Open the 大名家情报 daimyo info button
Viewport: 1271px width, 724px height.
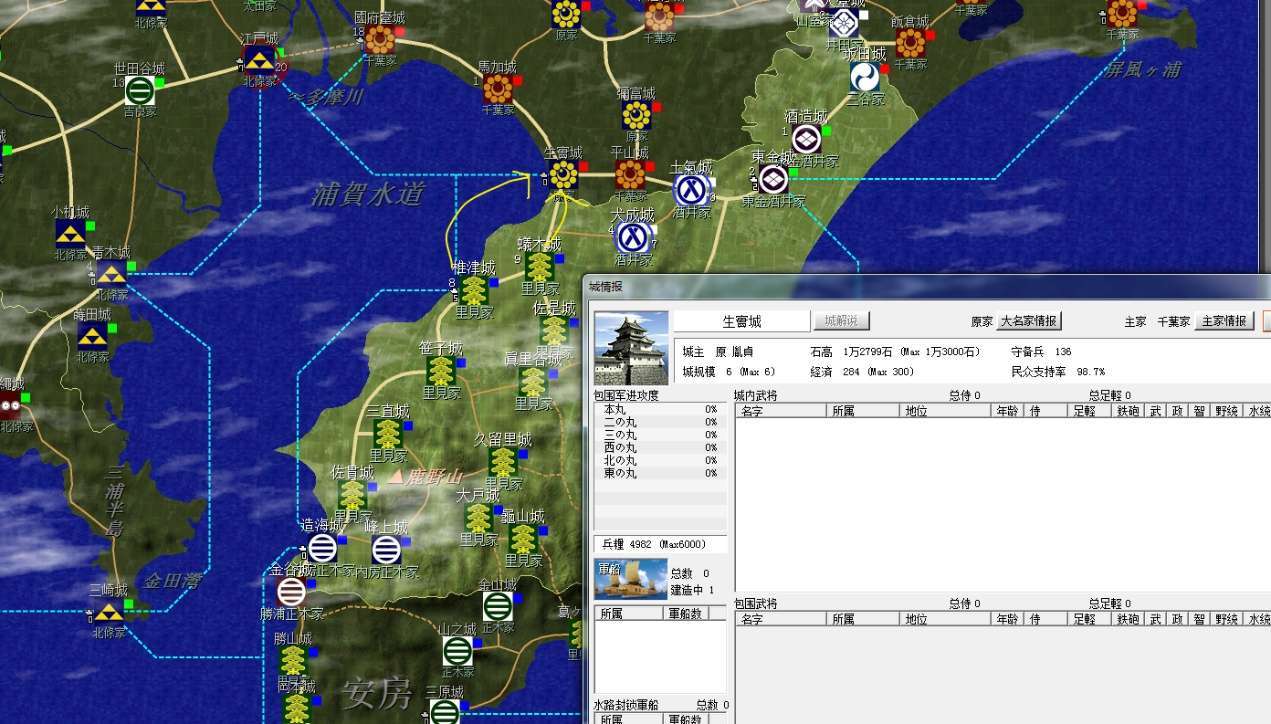tap(1029, 321)
